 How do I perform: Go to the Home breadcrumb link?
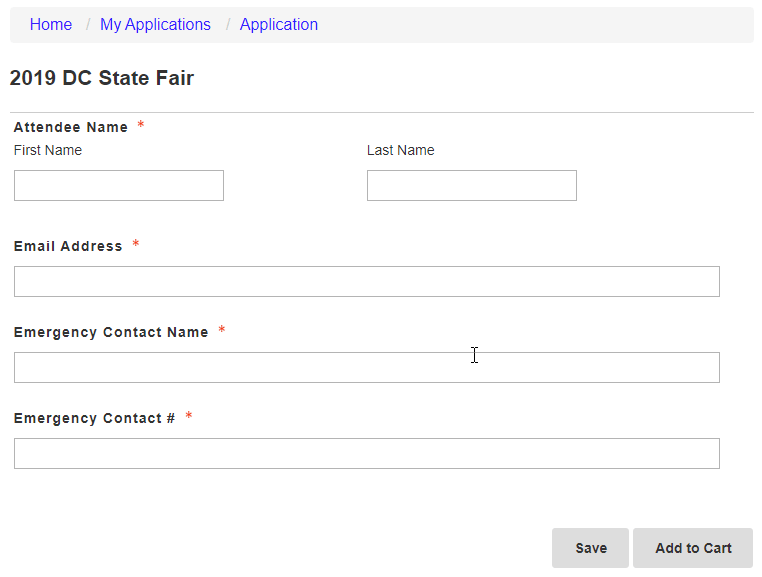[51, 24]
